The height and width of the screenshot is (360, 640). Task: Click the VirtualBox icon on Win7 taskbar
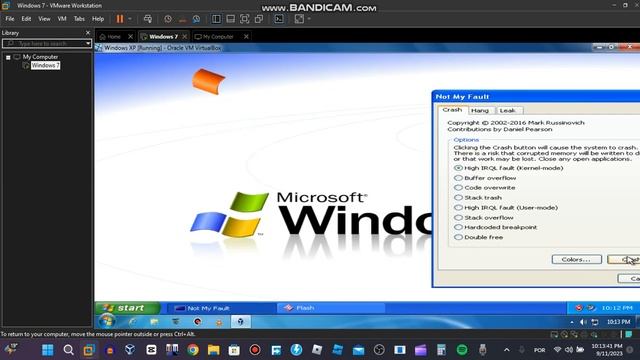click(240, 322)
